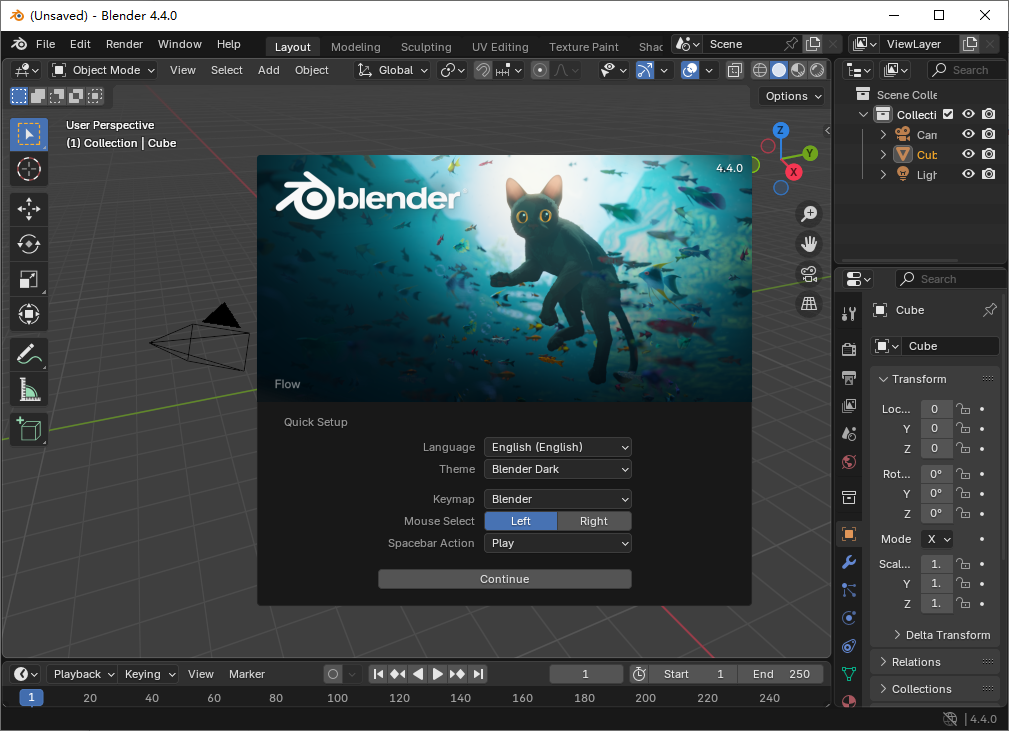This screenshot has width=1009, height=731.
Task: Click the zoom magnifier viewport icon
Action: pyautogui.click(x=809, y=214)
